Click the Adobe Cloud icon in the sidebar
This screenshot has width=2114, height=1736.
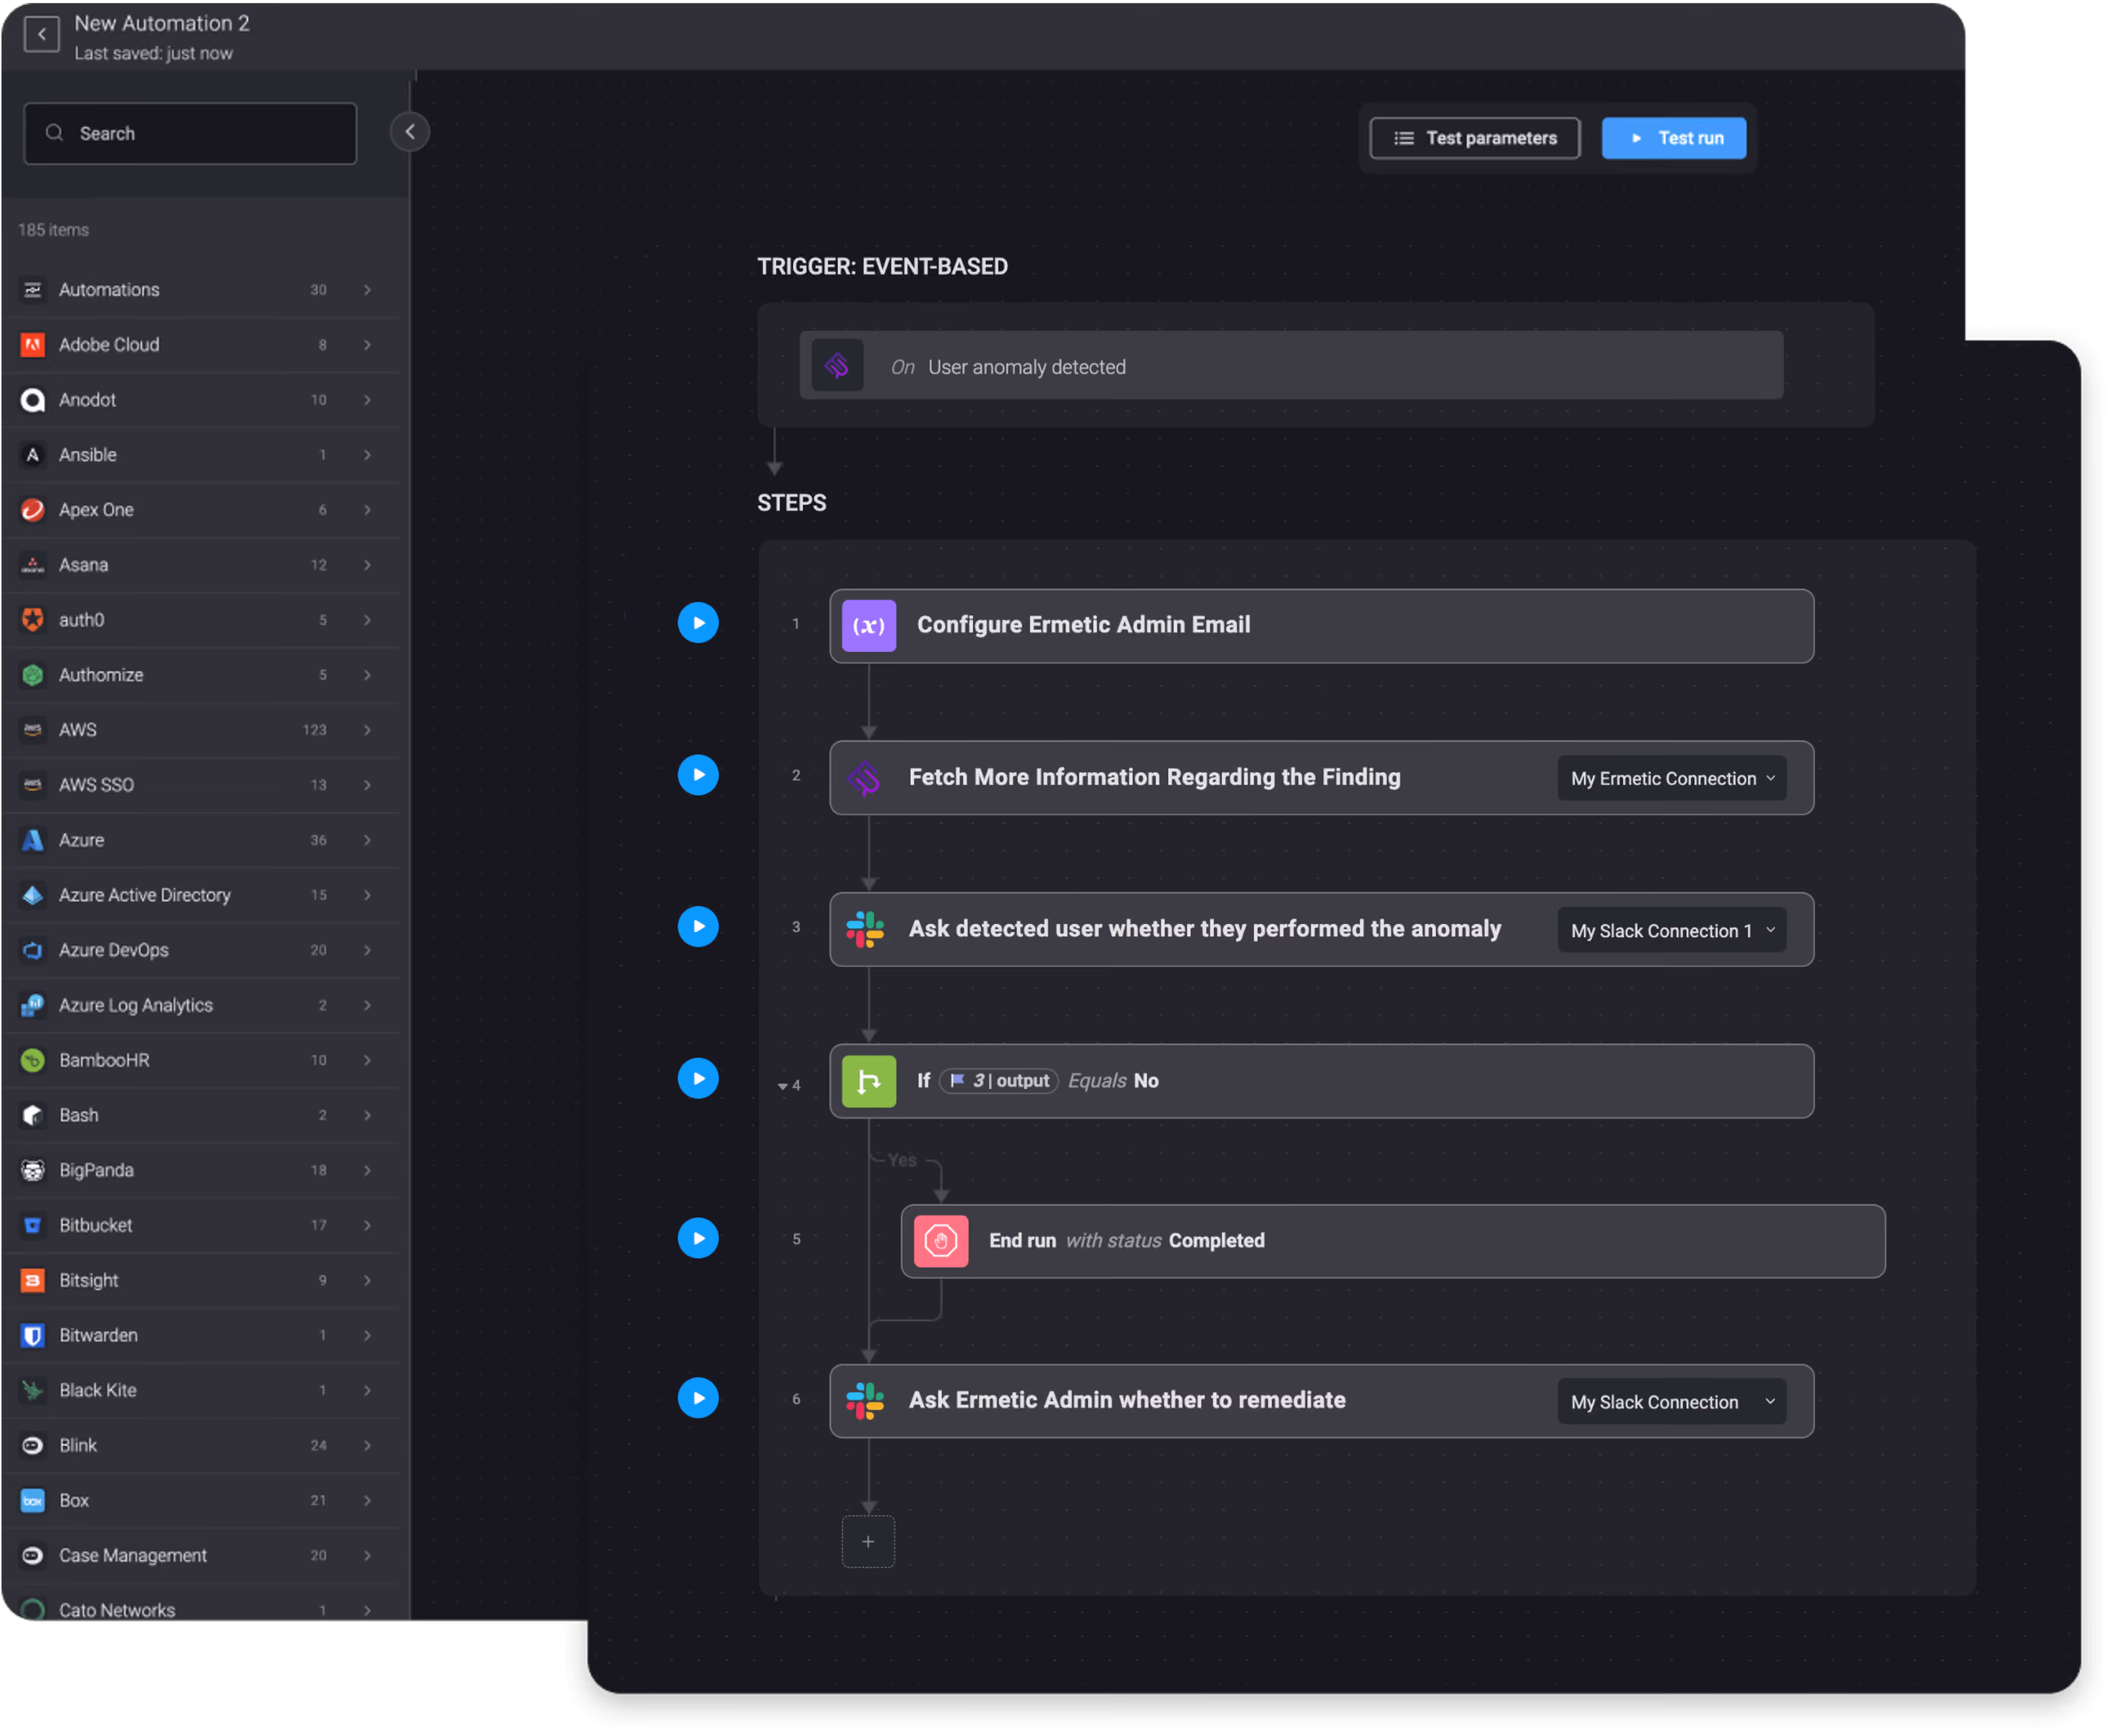[33, 345]
